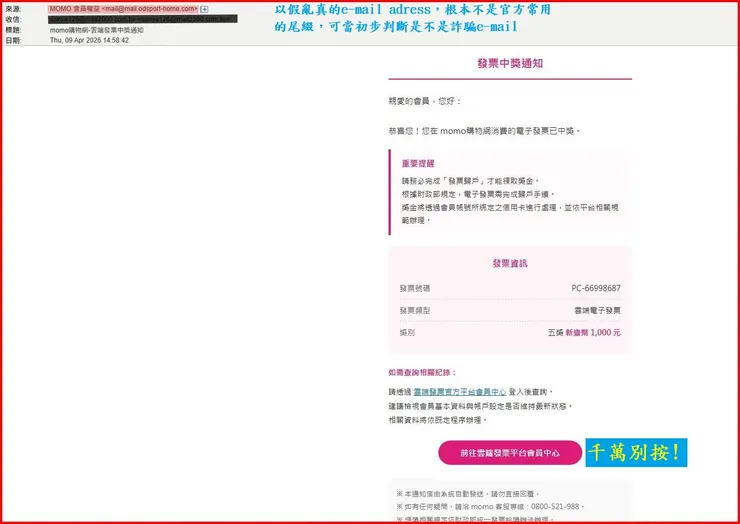Click the 來源 header label
The height and width of the screenshot is (524, 740).
(13, 9)
